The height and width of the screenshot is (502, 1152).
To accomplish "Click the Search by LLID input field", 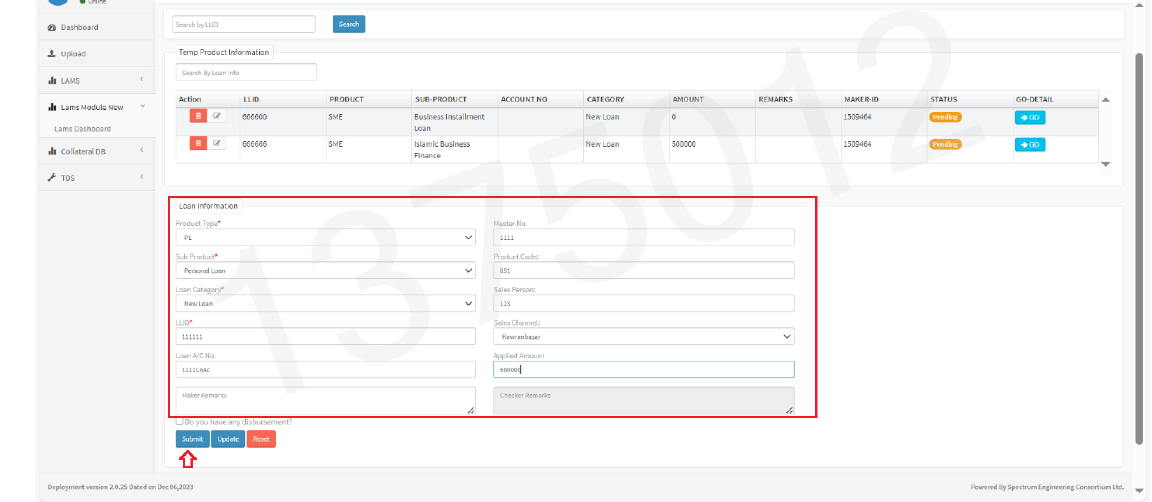I will 244,24.
